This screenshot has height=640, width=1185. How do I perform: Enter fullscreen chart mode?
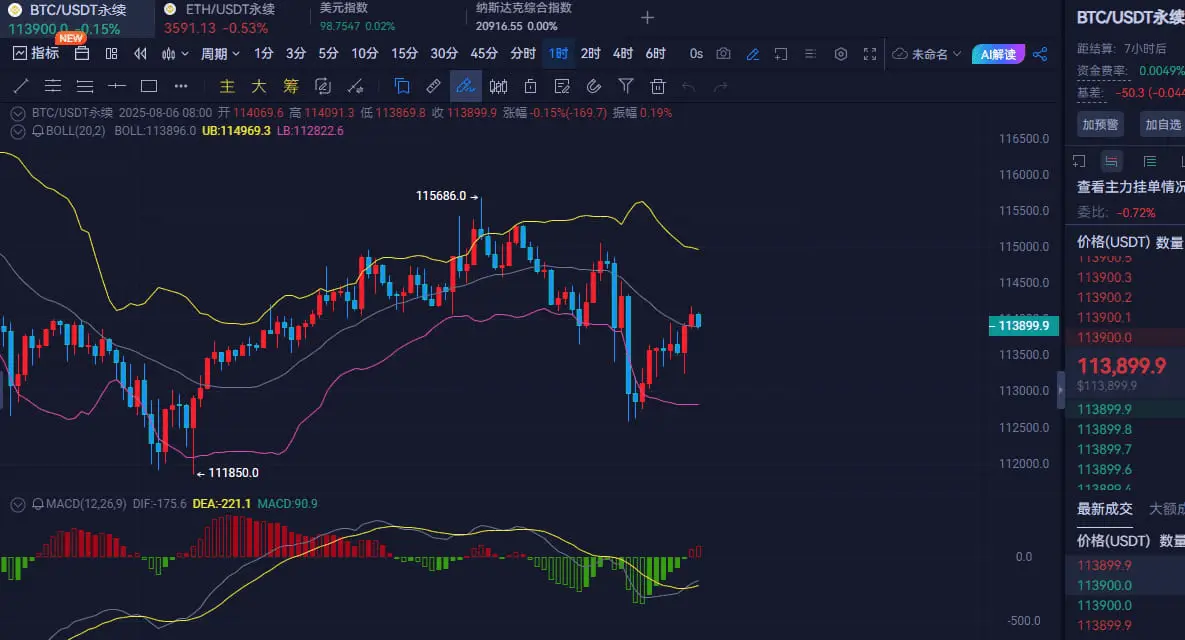click(x=870, y=54)
